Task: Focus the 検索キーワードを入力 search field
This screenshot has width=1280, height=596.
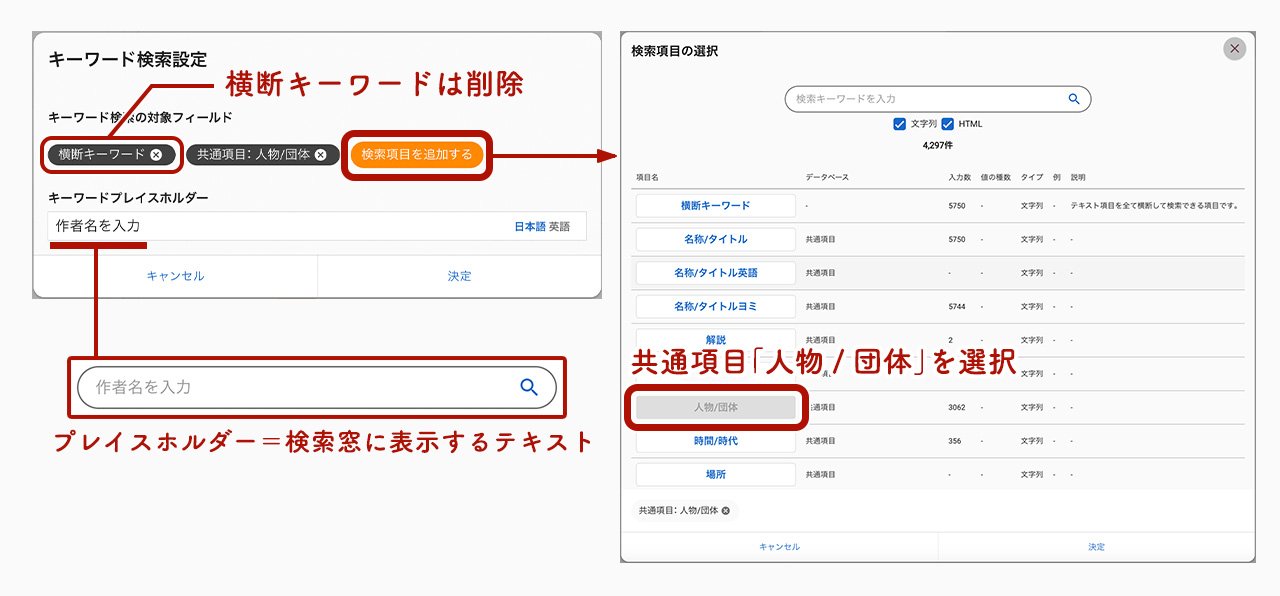Action: (x=925, y=99)
